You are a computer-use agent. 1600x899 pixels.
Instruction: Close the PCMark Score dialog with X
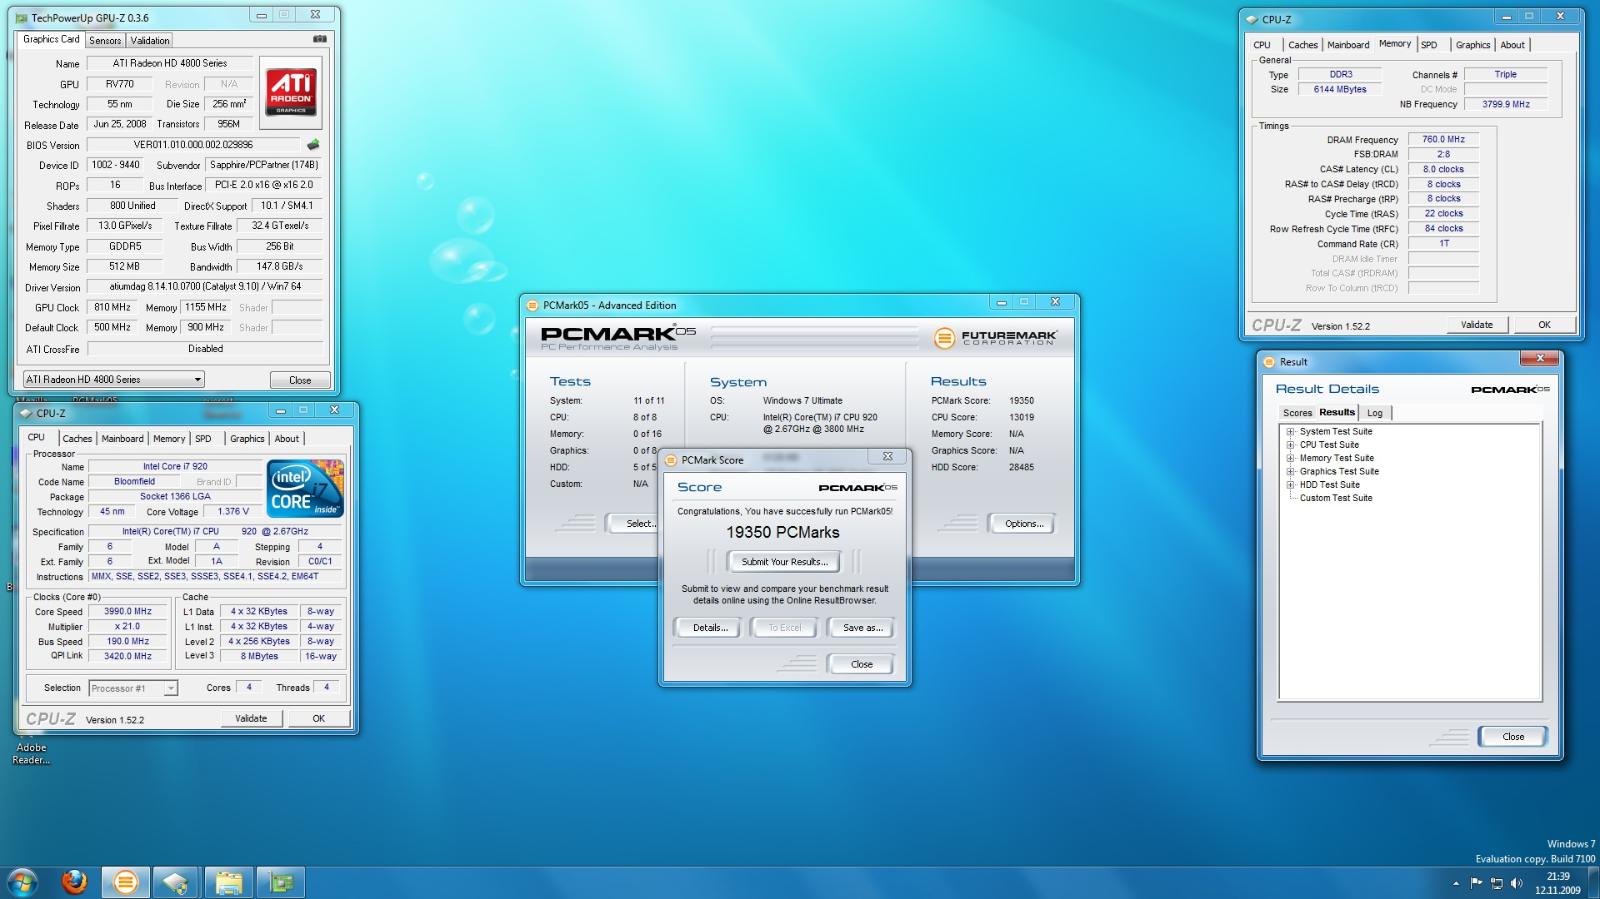coord(887,457)
